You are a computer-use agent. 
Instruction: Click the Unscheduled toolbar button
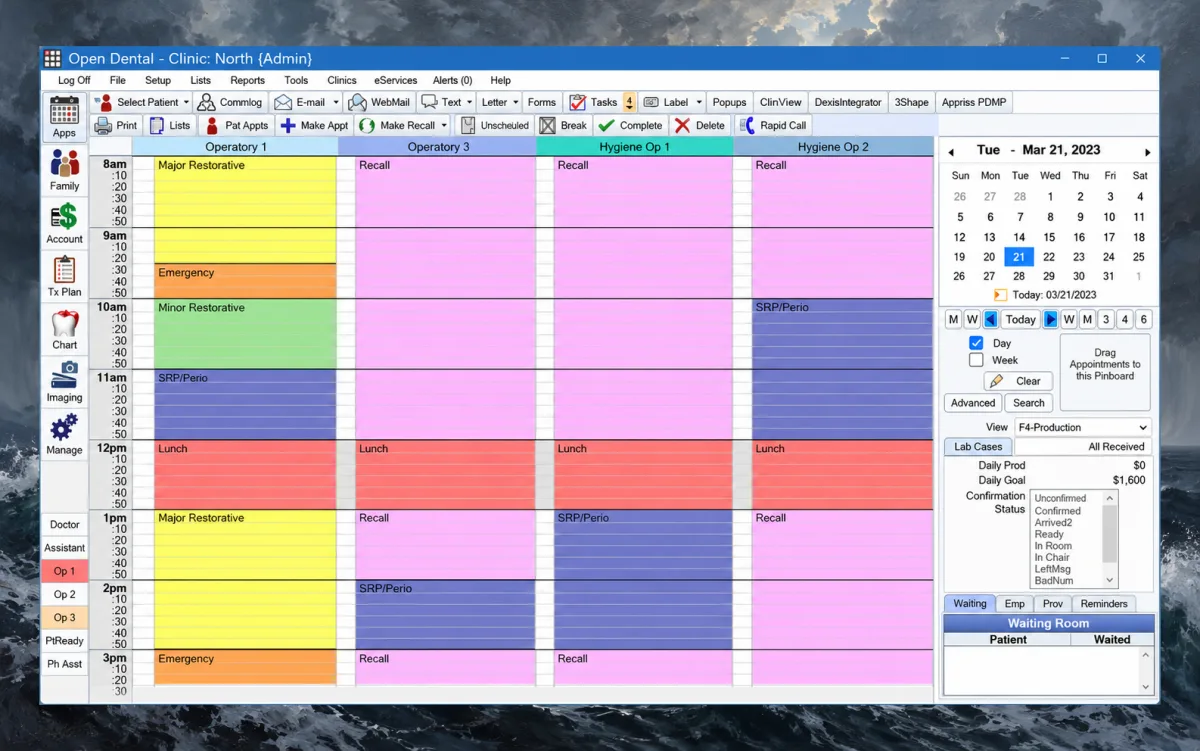pos(495,126)
